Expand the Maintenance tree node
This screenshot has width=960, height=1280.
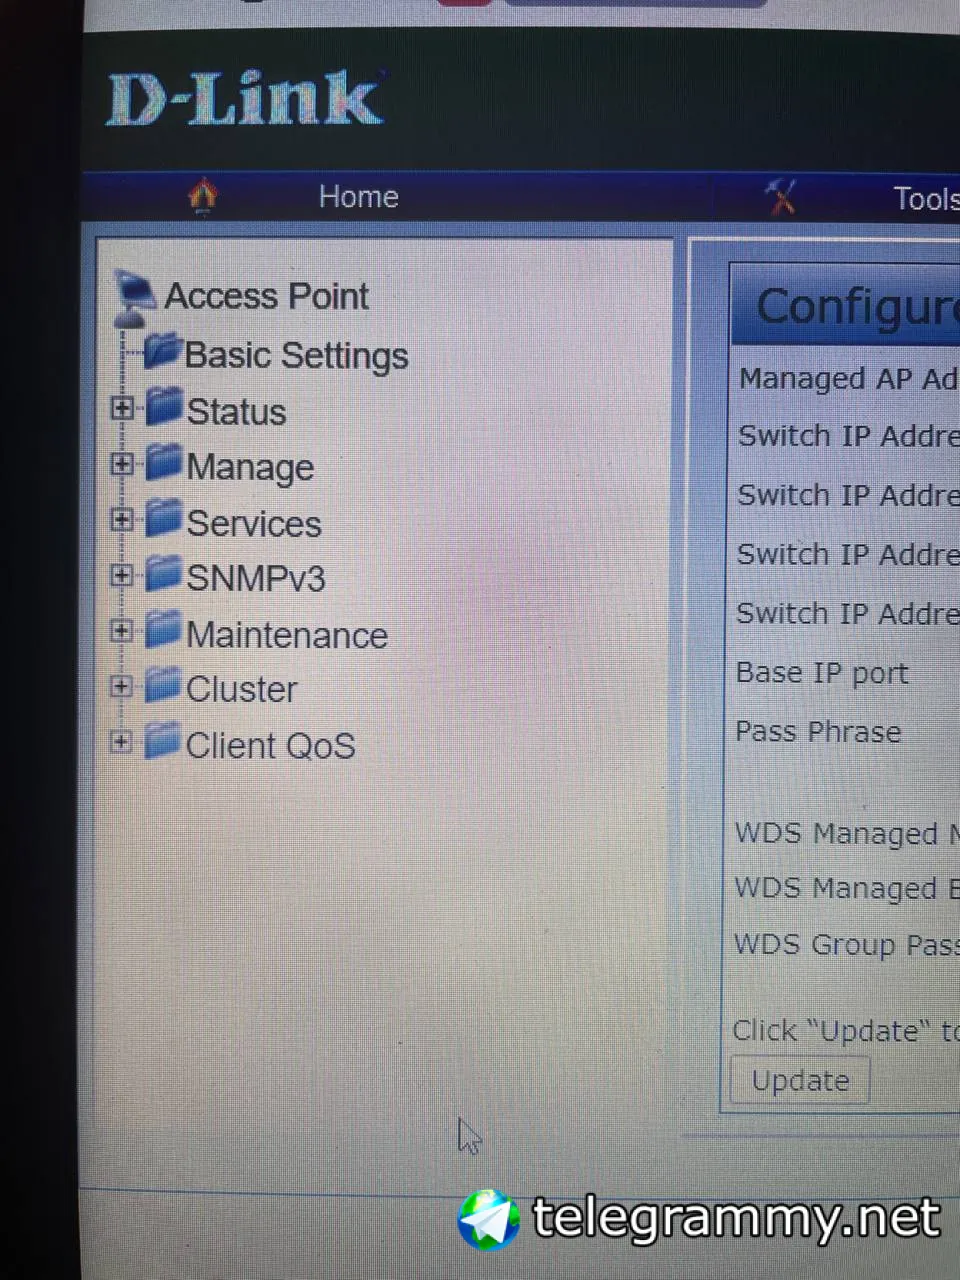pos(122,631)
